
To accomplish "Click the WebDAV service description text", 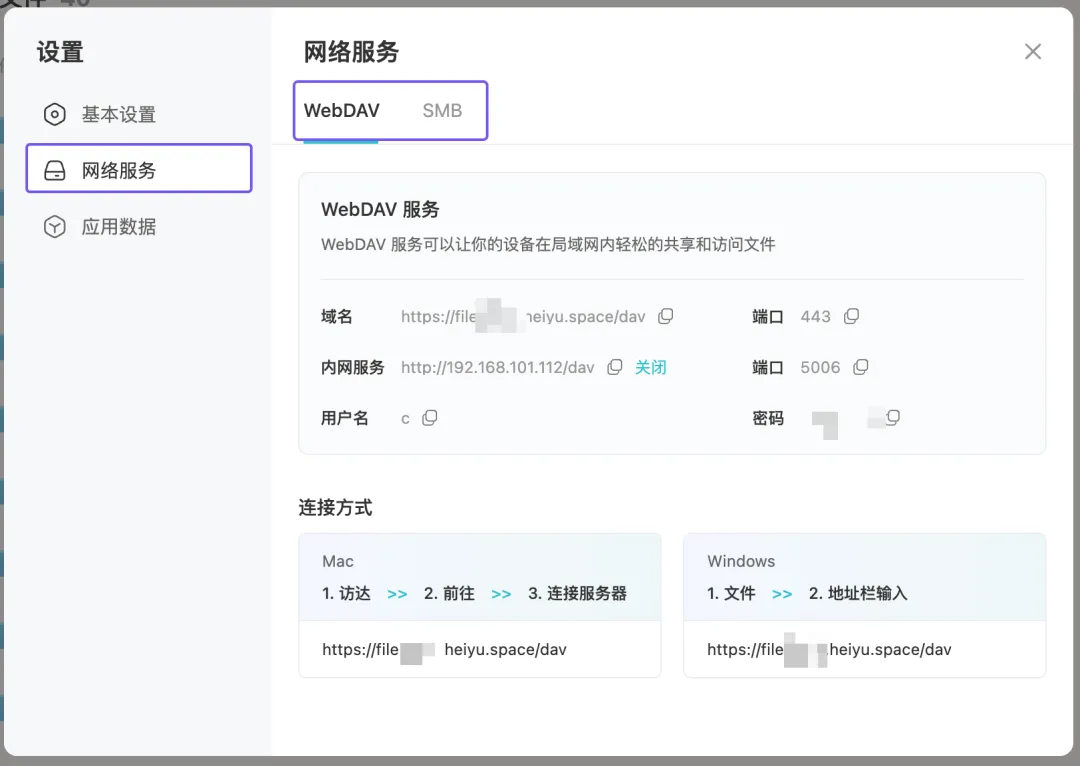I will pos(548,245).
